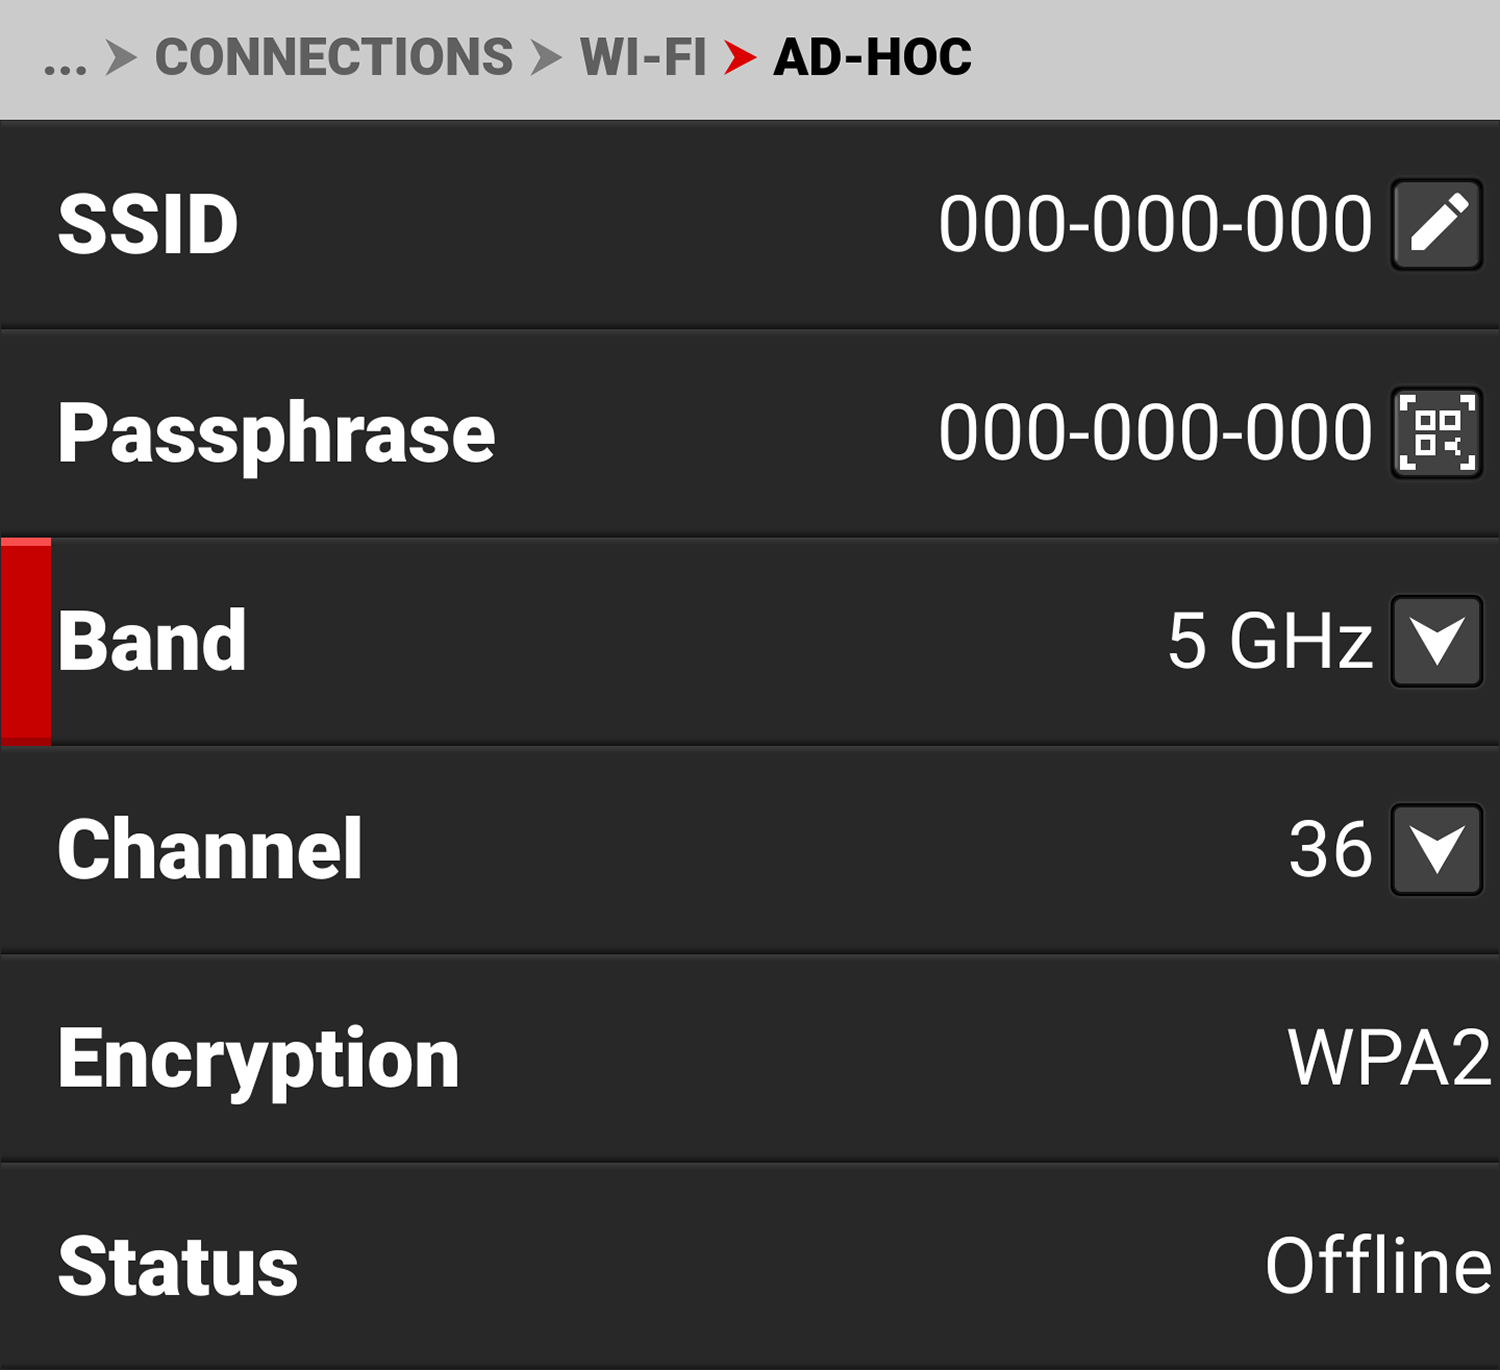The image size is (1500, 1370).
Task: Select the channel value 36
Action: point(1330,849)
